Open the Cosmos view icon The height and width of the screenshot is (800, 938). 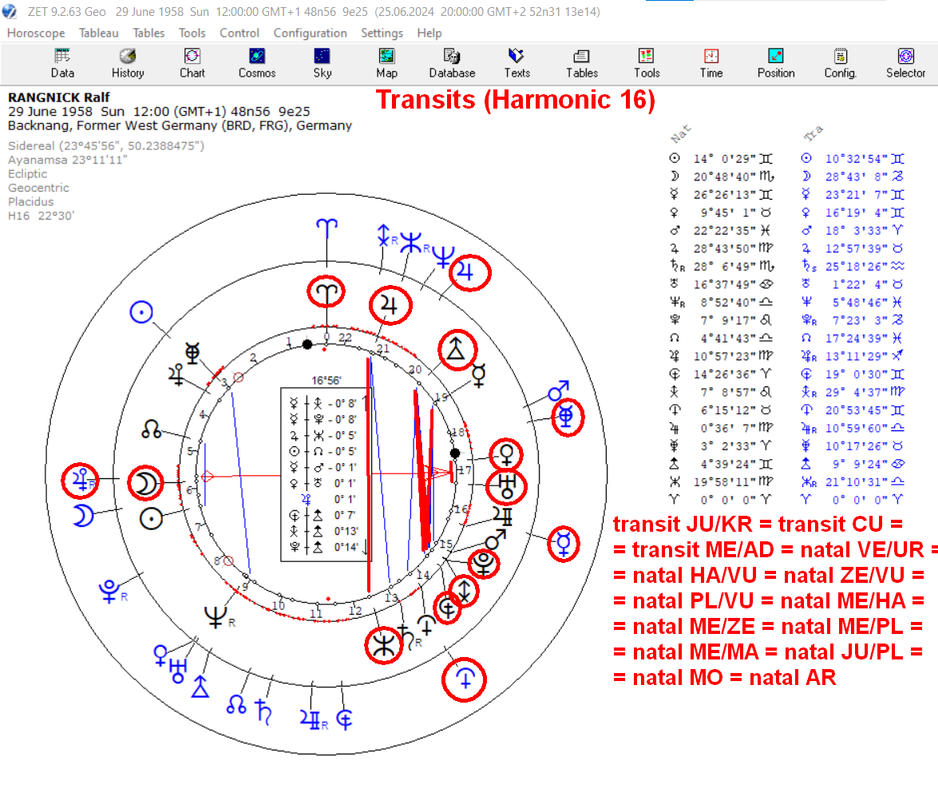pos(257,63)
